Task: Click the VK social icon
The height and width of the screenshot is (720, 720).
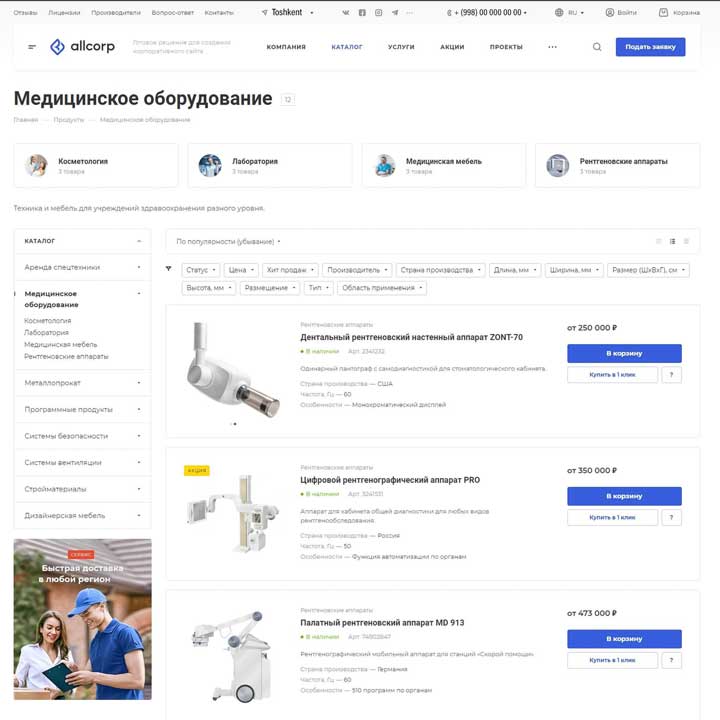Action: (346, 13)
